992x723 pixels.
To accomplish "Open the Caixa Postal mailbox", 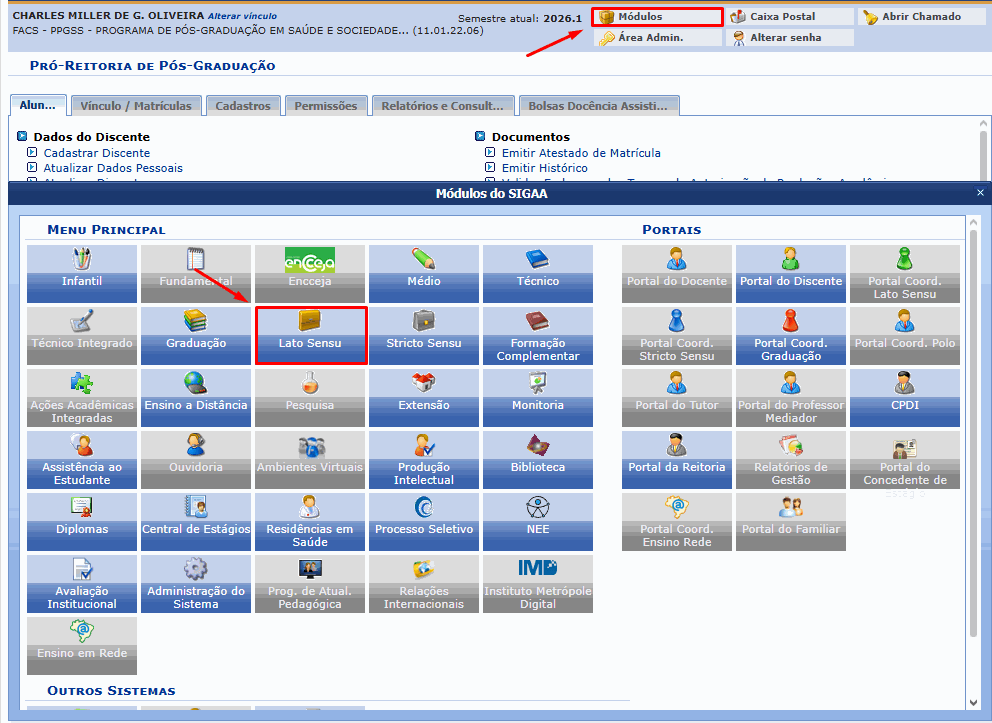I will coord(790,17).
